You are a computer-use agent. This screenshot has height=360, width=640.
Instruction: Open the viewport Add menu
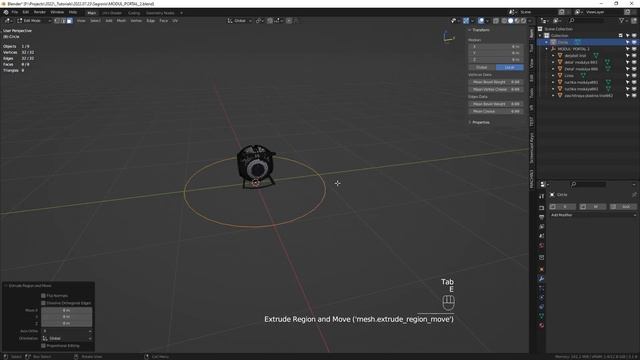coord(109,20)
